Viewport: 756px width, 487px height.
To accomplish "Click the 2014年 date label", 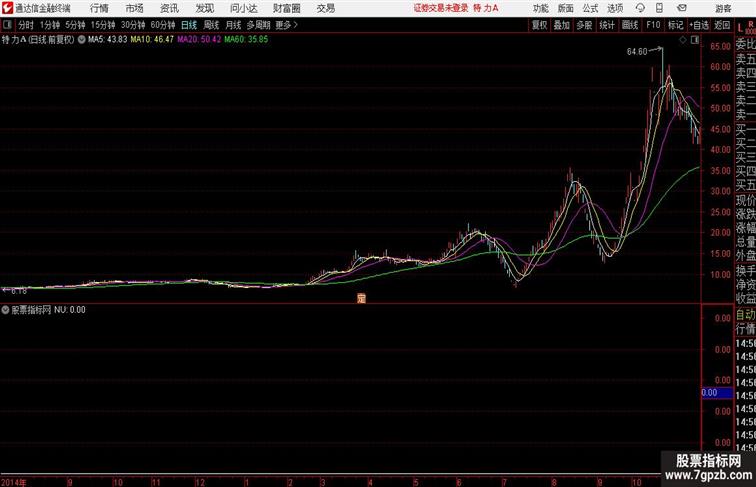I will 14,482.
